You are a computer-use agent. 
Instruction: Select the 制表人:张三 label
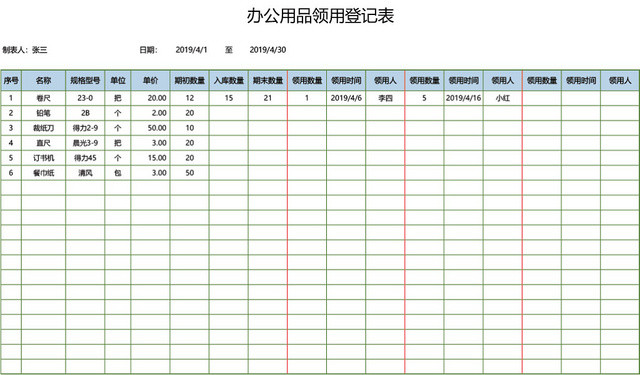[25, 50]
